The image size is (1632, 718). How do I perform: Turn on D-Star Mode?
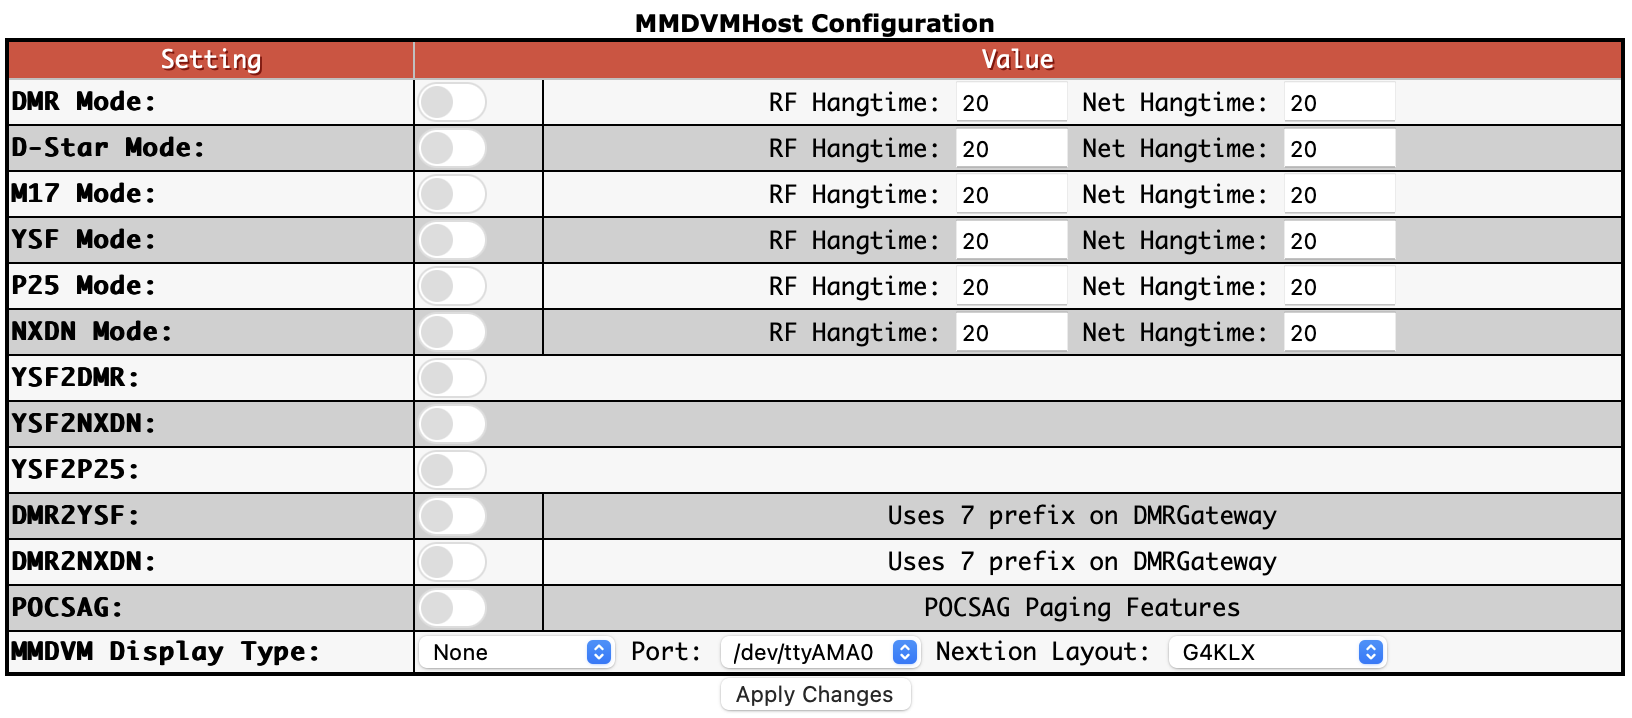coord(451,147)
